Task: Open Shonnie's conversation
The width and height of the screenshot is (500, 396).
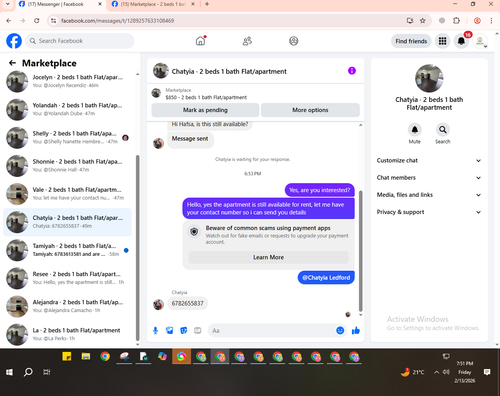Action: point(68,166)
